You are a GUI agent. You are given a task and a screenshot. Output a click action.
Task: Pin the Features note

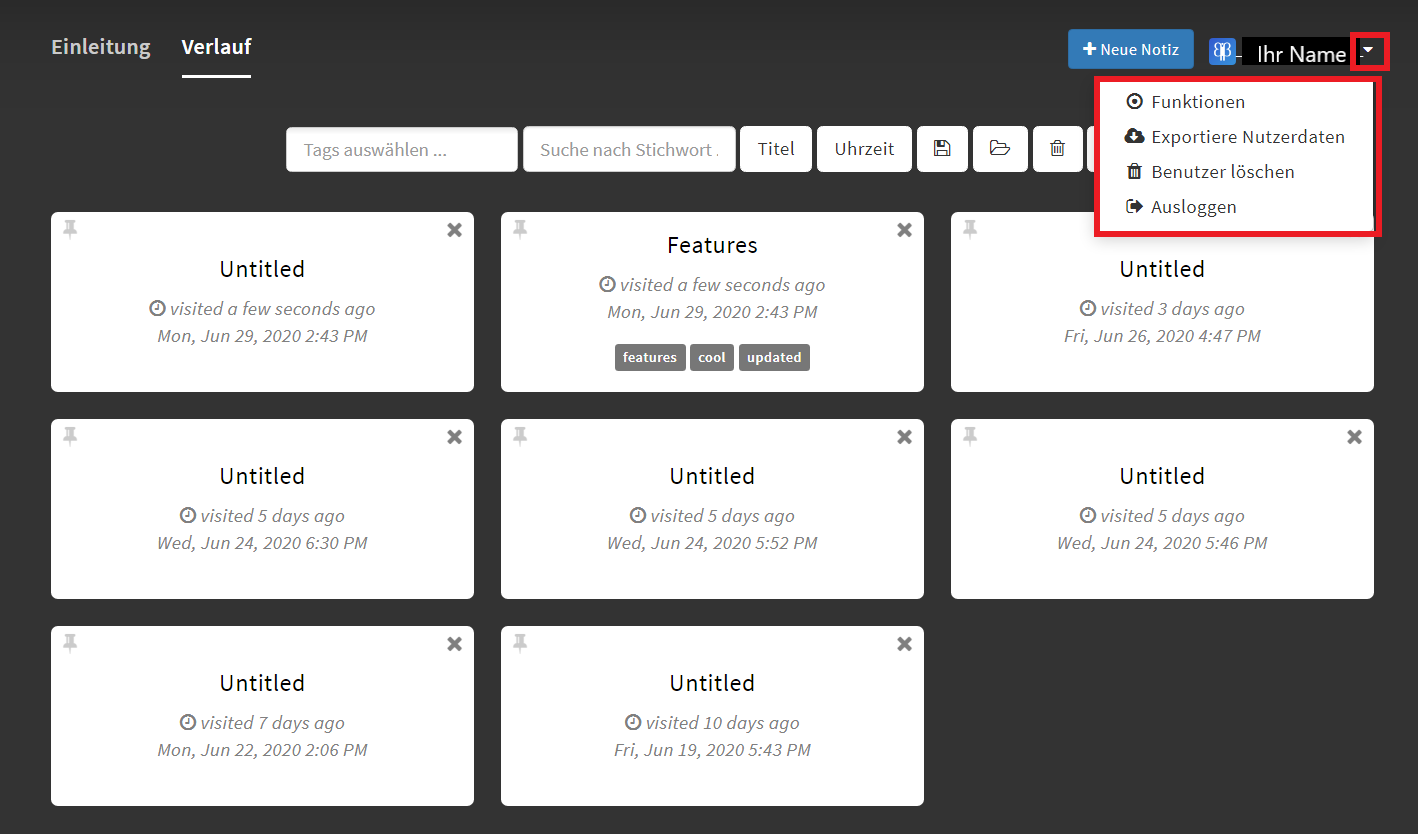[x=520, y=230]
